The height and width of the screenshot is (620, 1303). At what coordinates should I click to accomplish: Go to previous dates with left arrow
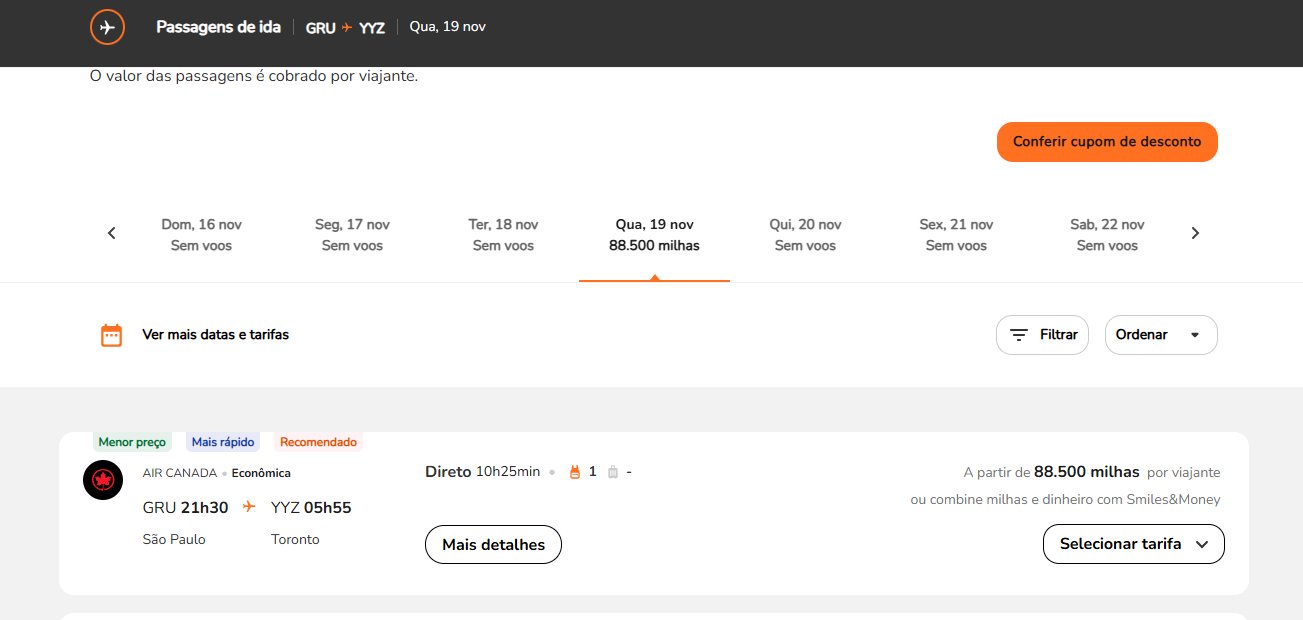(112, 233)
